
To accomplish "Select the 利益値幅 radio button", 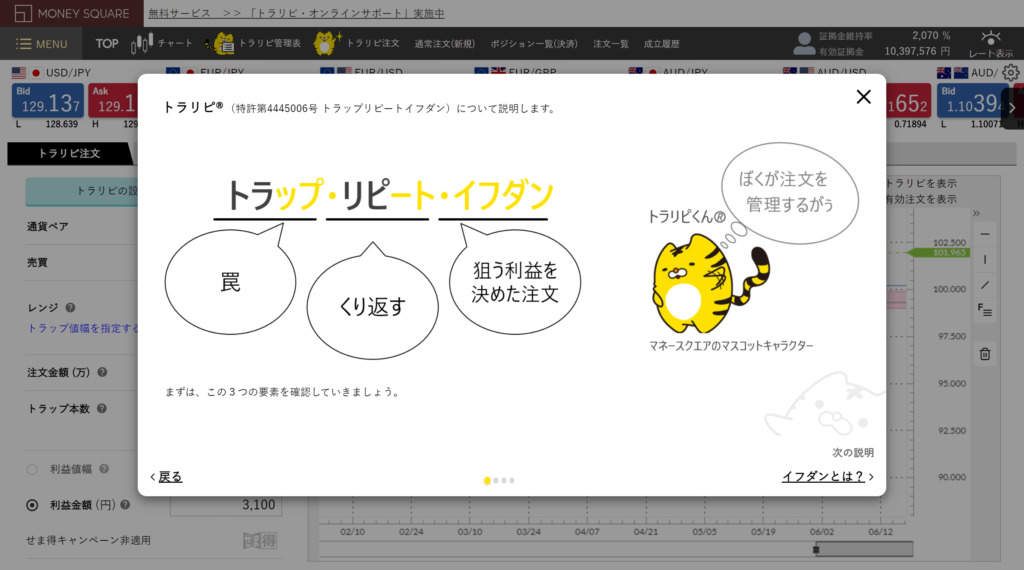I will 32,469.
